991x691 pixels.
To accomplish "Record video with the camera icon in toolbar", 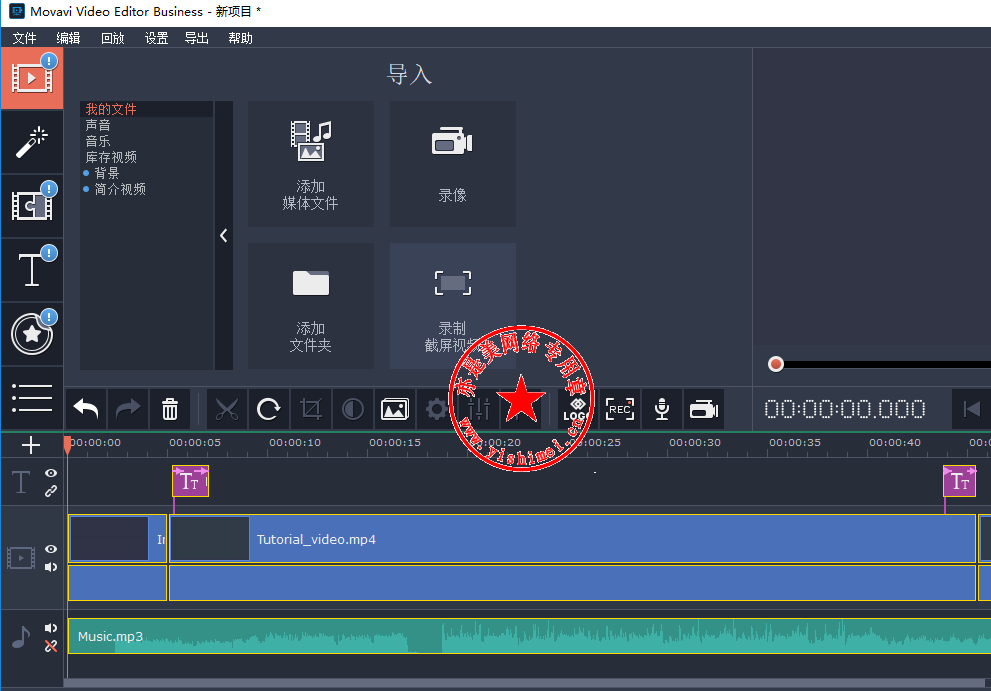I will coord(703,410).
